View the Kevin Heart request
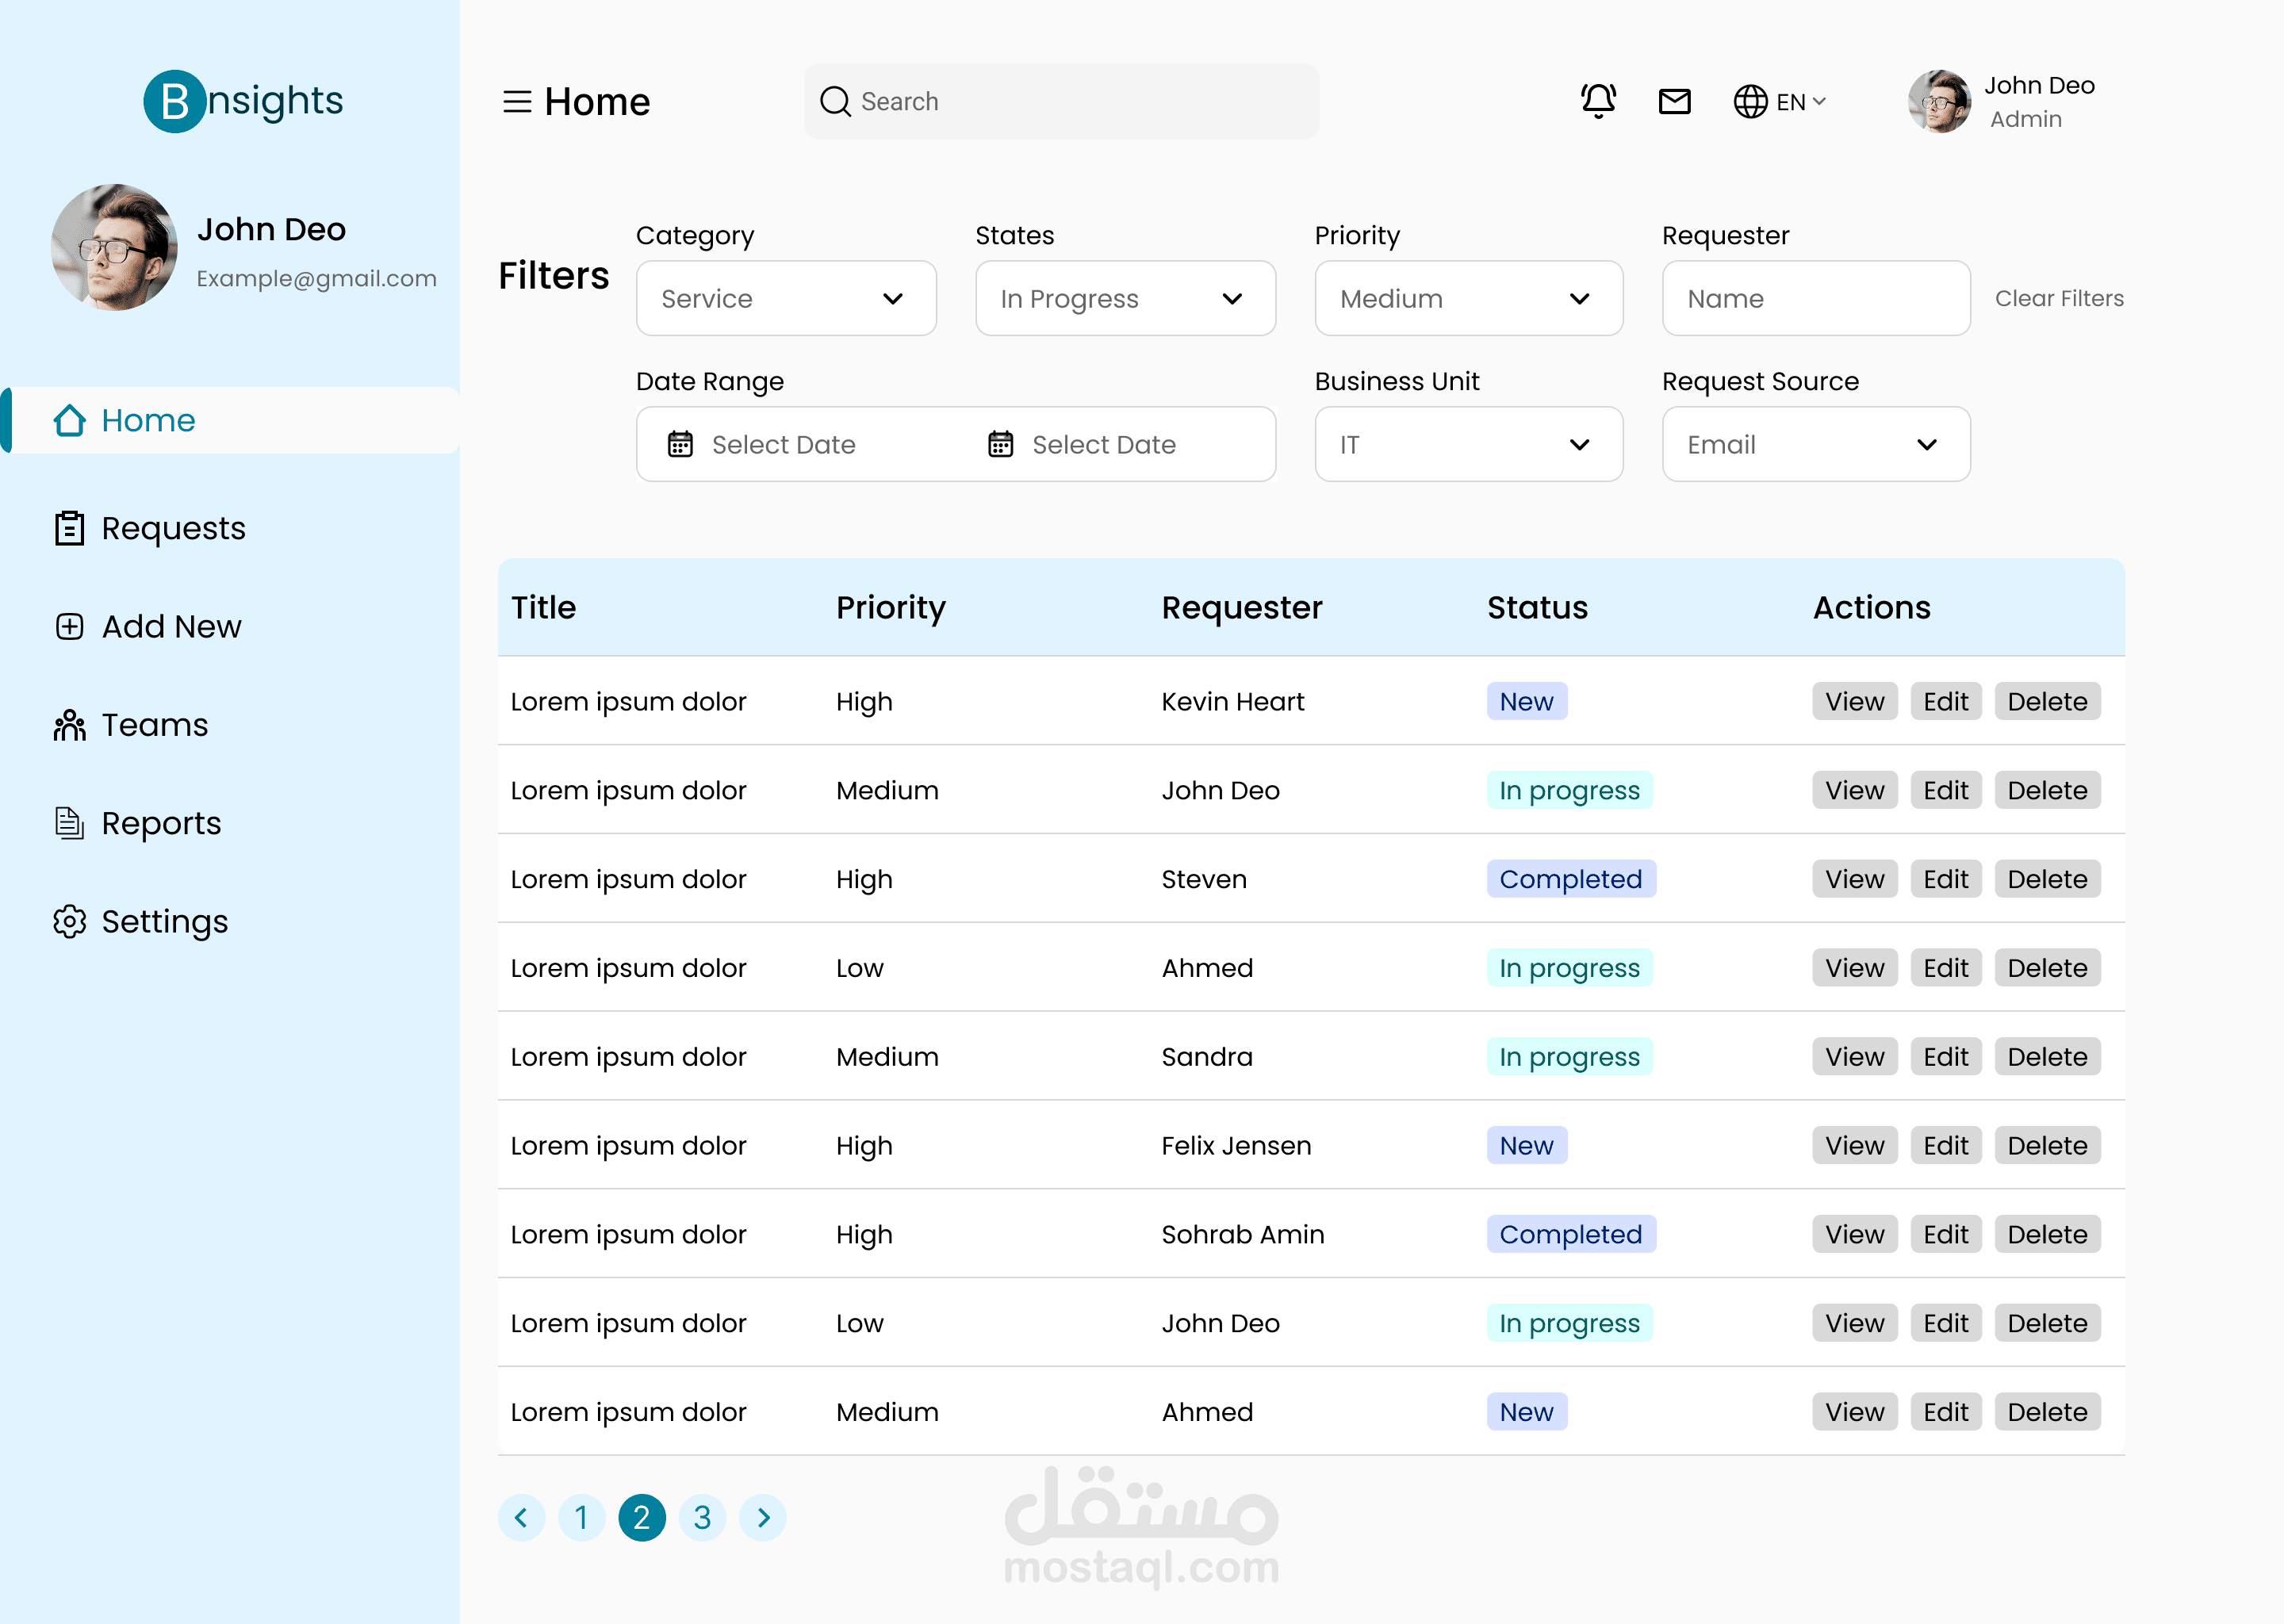Viewport: 2284px width, 1624px height. click(x=1854, y=701)
